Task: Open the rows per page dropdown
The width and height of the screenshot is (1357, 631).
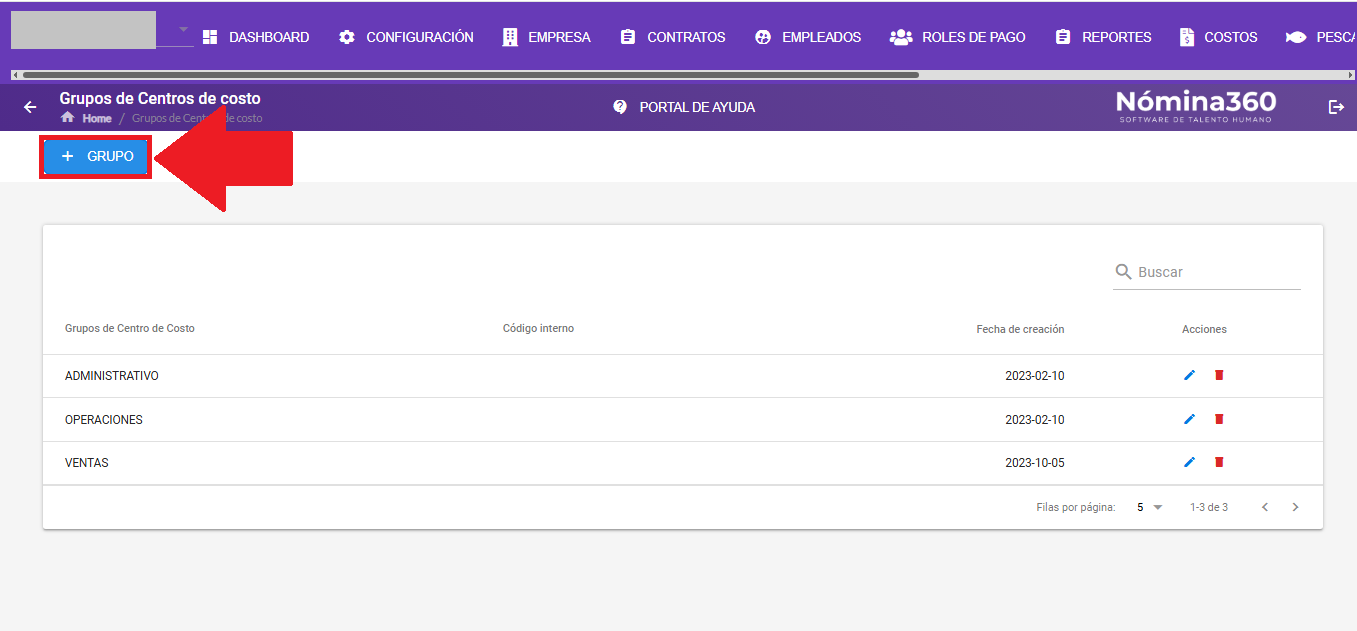Action: [1149, 507]
